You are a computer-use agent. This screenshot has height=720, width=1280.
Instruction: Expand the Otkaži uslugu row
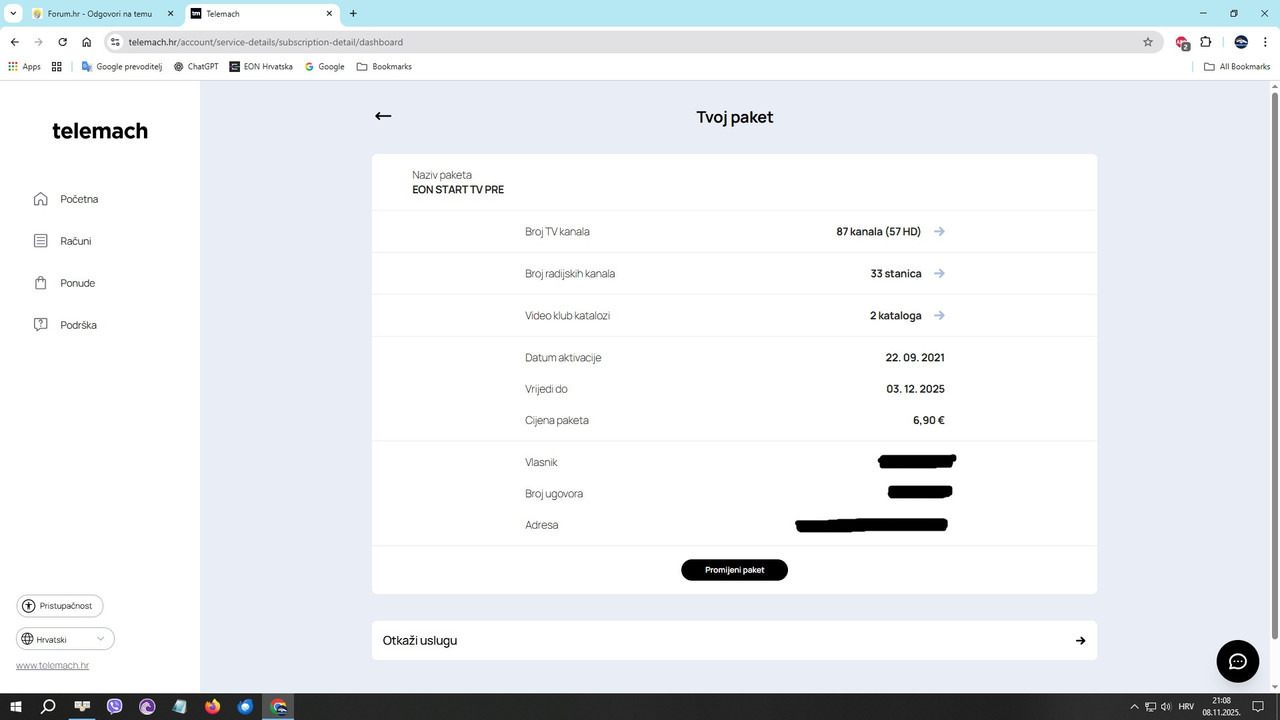[734, 640]
